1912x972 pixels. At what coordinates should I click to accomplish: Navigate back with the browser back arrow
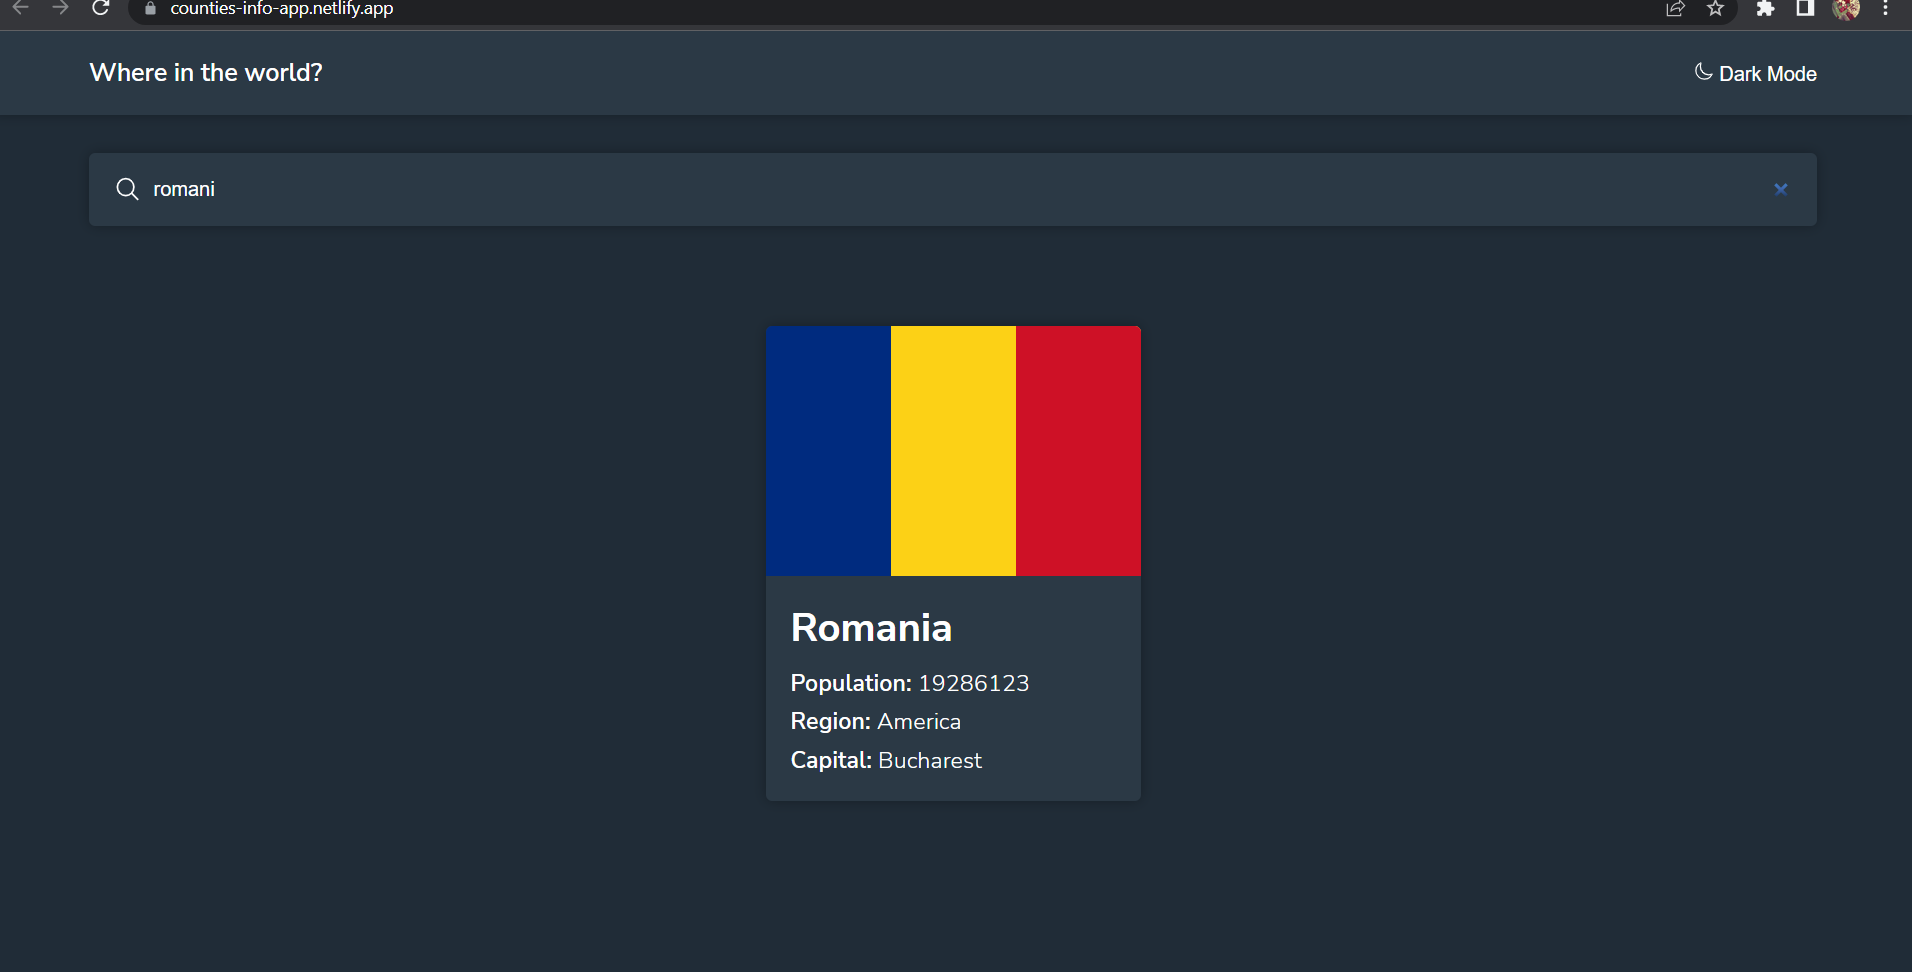(22, 9)
